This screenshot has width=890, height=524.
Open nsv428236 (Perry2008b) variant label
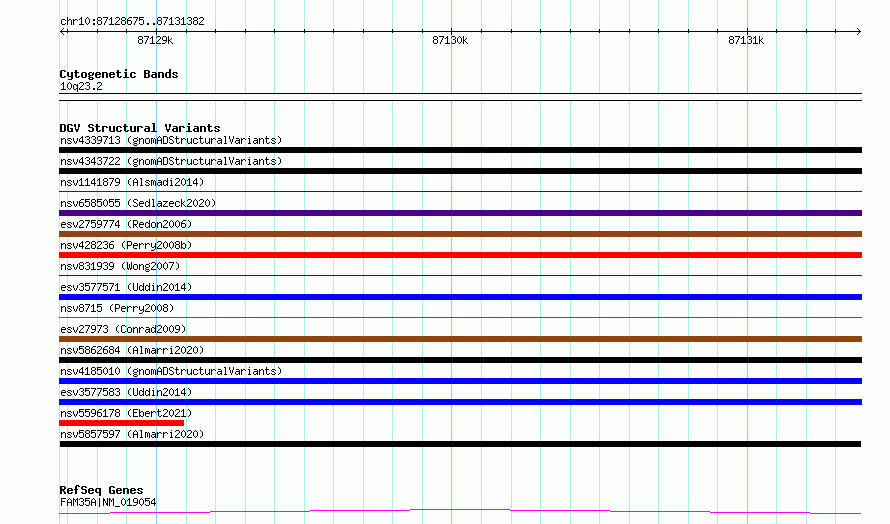point(126,245)
